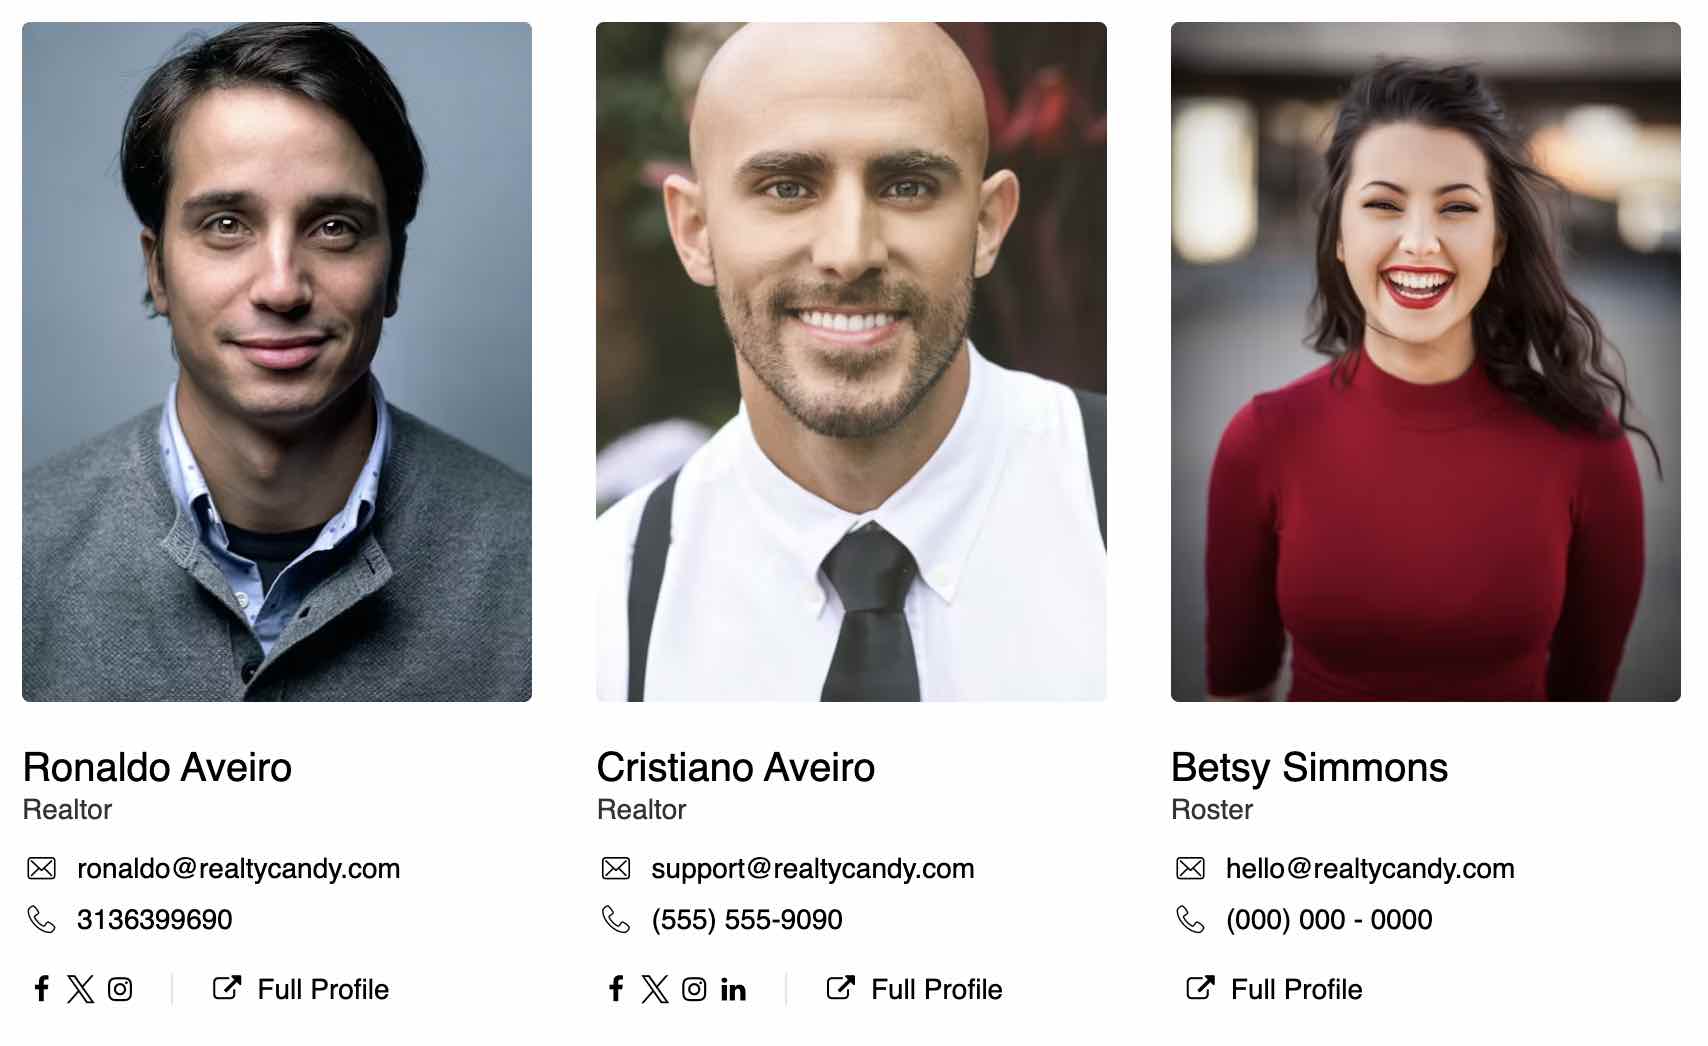Open Ronaldo Aveiro's Instagram icon

click(120, 989)
